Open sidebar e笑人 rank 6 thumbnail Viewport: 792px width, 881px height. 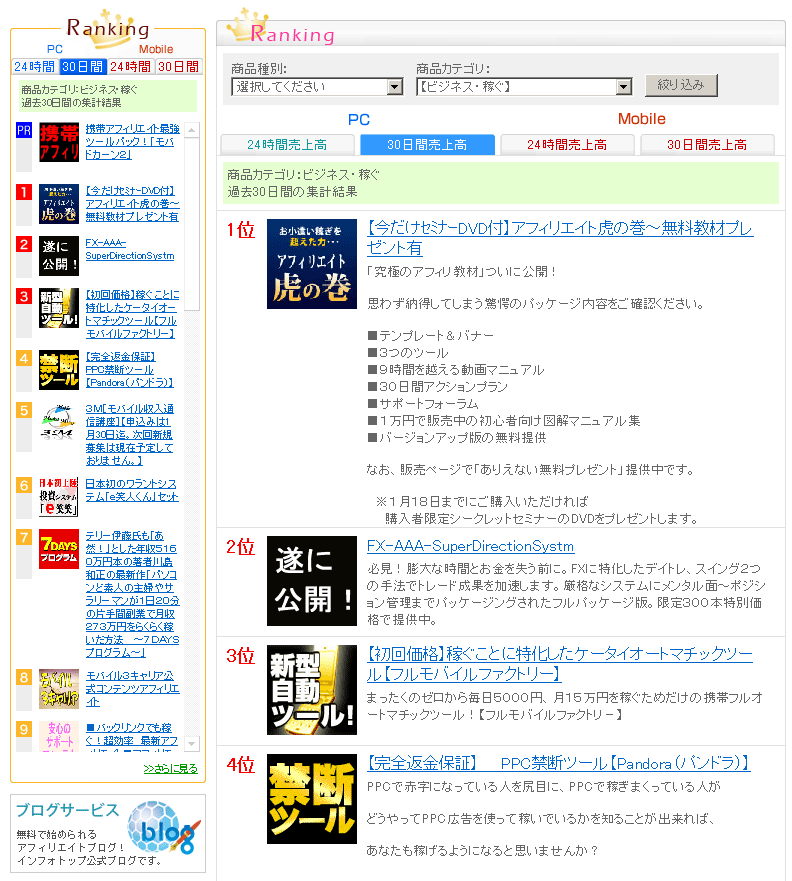(59, 497)
